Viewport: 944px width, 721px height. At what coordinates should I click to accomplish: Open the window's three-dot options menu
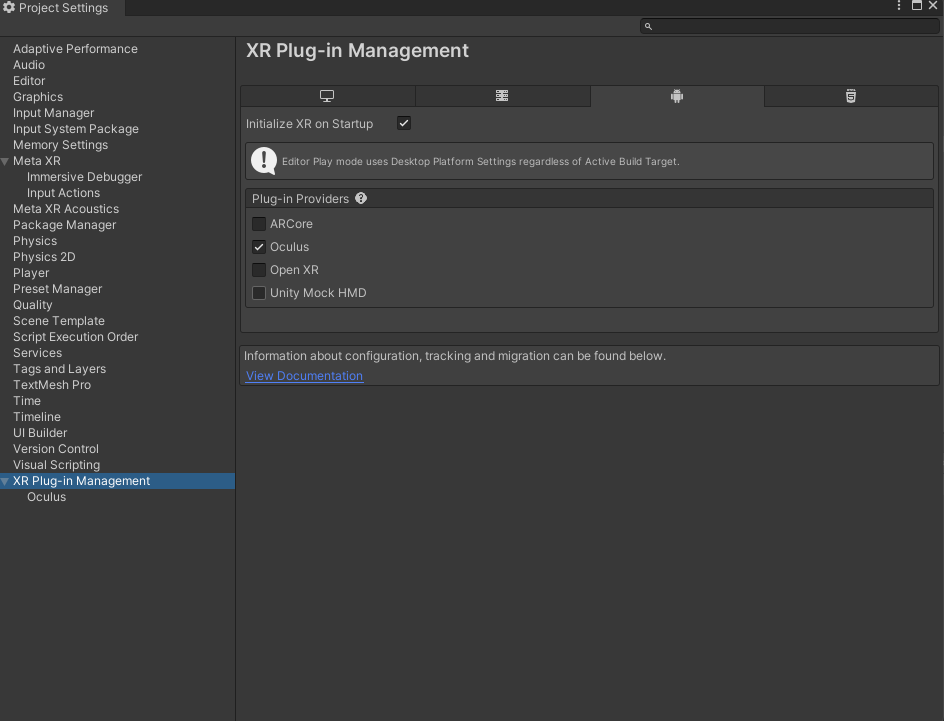coord(899,6)
